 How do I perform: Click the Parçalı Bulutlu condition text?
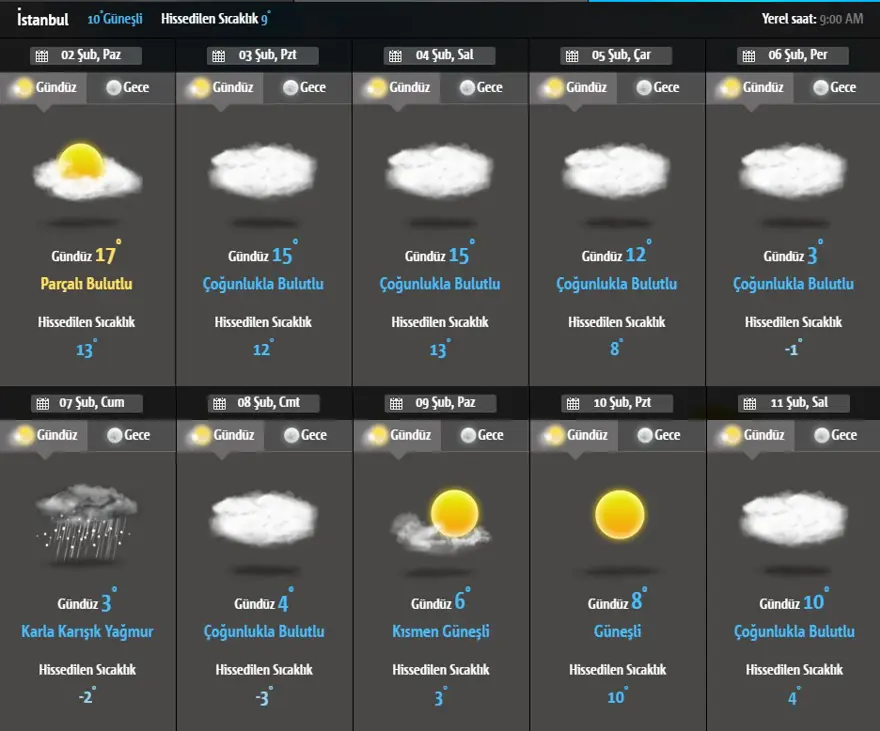(86, 284)
